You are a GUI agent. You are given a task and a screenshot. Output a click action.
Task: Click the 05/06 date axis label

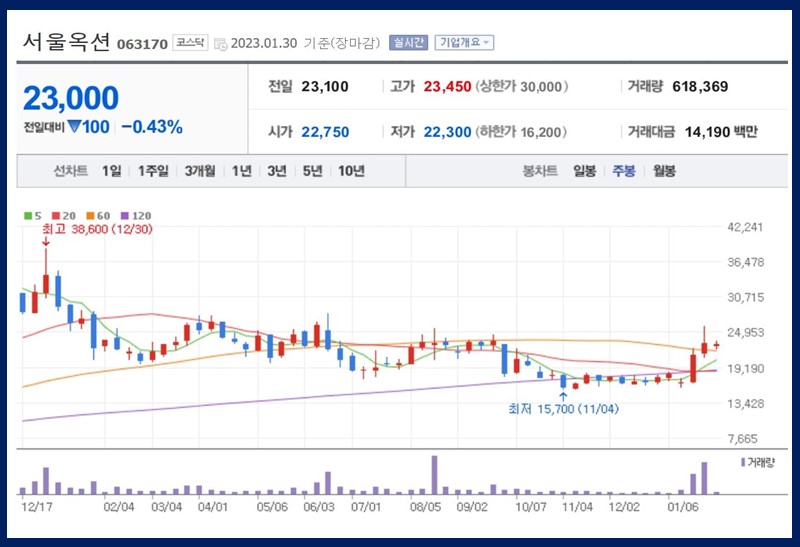(x=272, y=507)
